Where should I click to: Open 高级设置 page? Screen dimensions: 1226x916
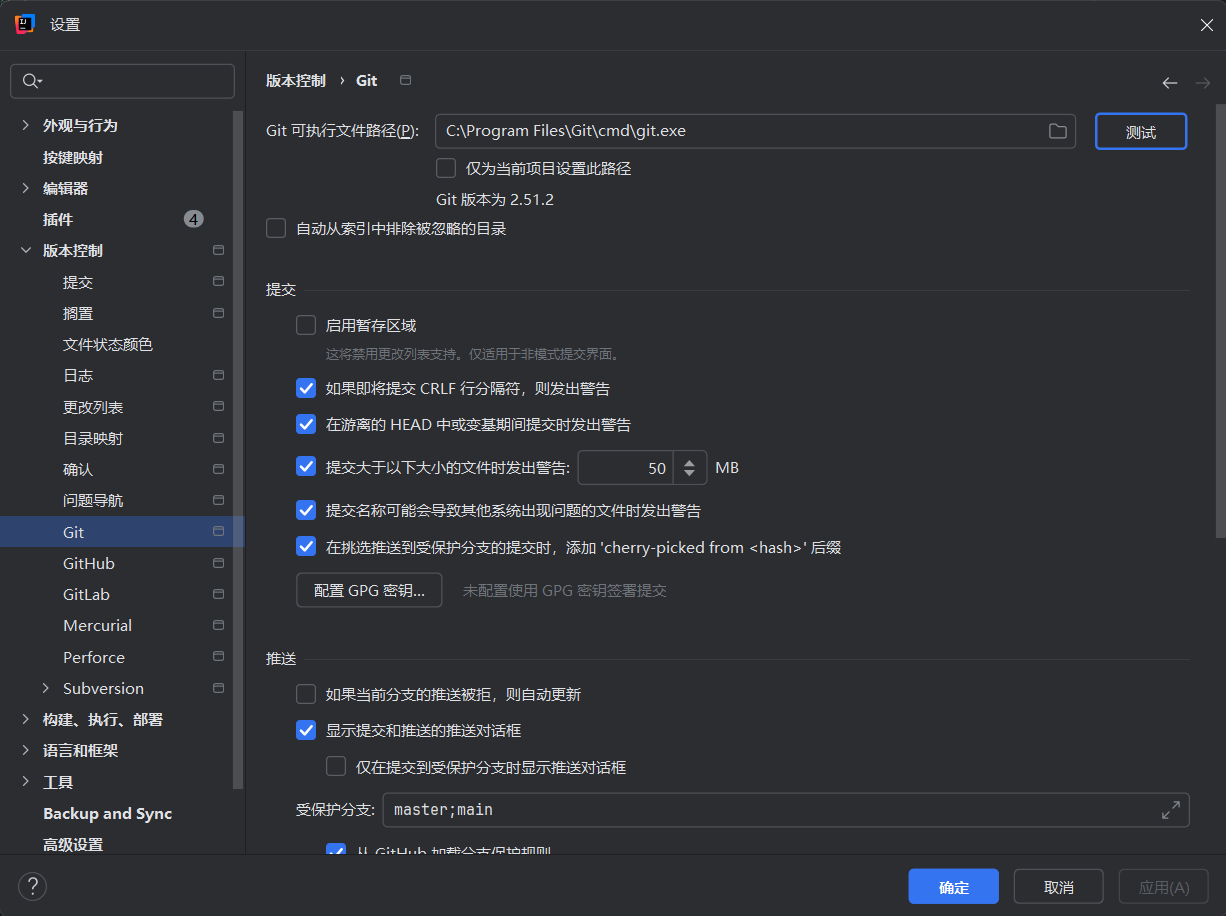tap(73, 844)
